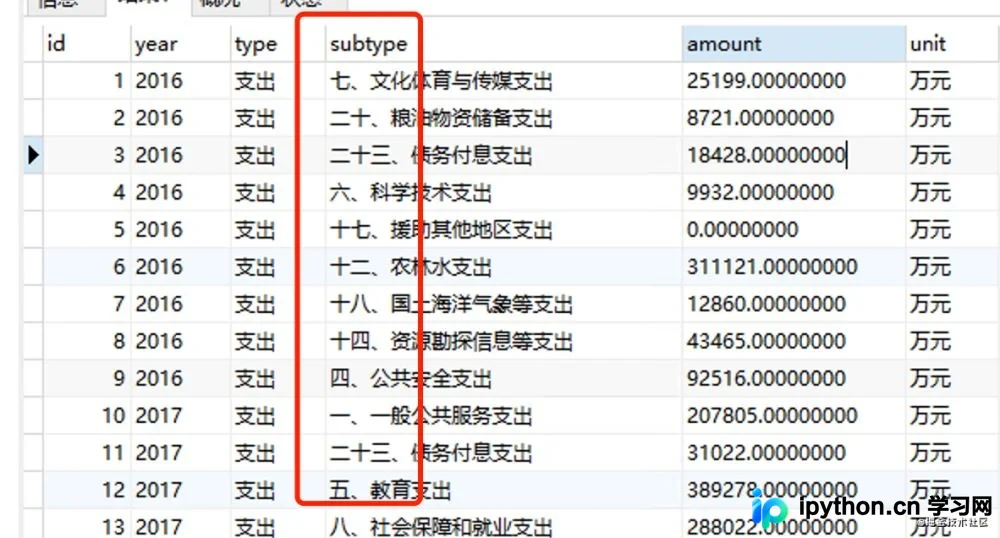Select the current row indicator arrow on row 3

coord(33,155)
